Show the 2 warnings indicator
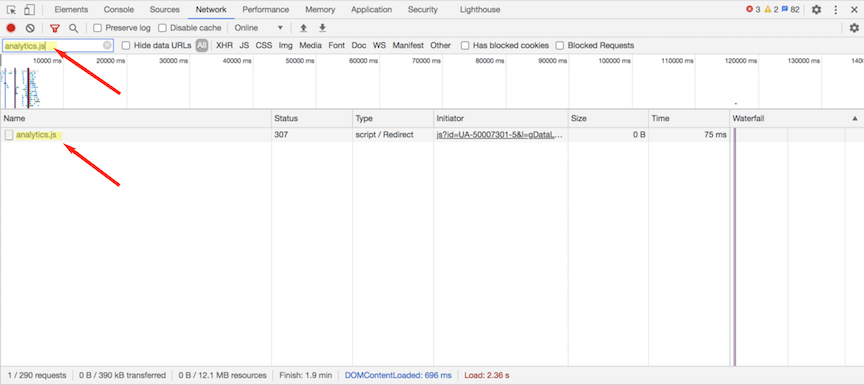Image resolution: width=864 pixels, height=385 pixels. coord(771,9)
